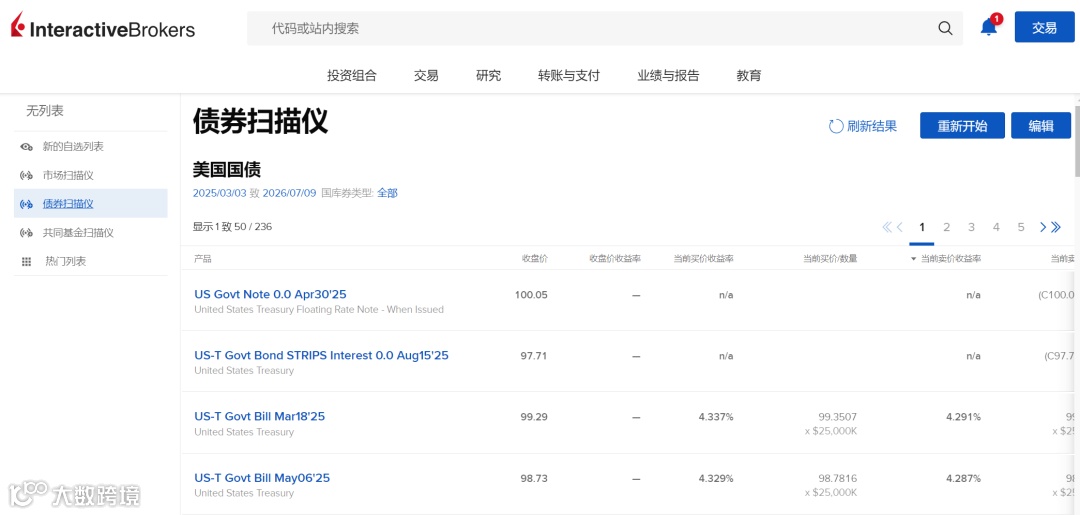Viewport: 1080px width, 515px height.
Task: Click the 刷新结果 link
Action: (x=872, y=126)
